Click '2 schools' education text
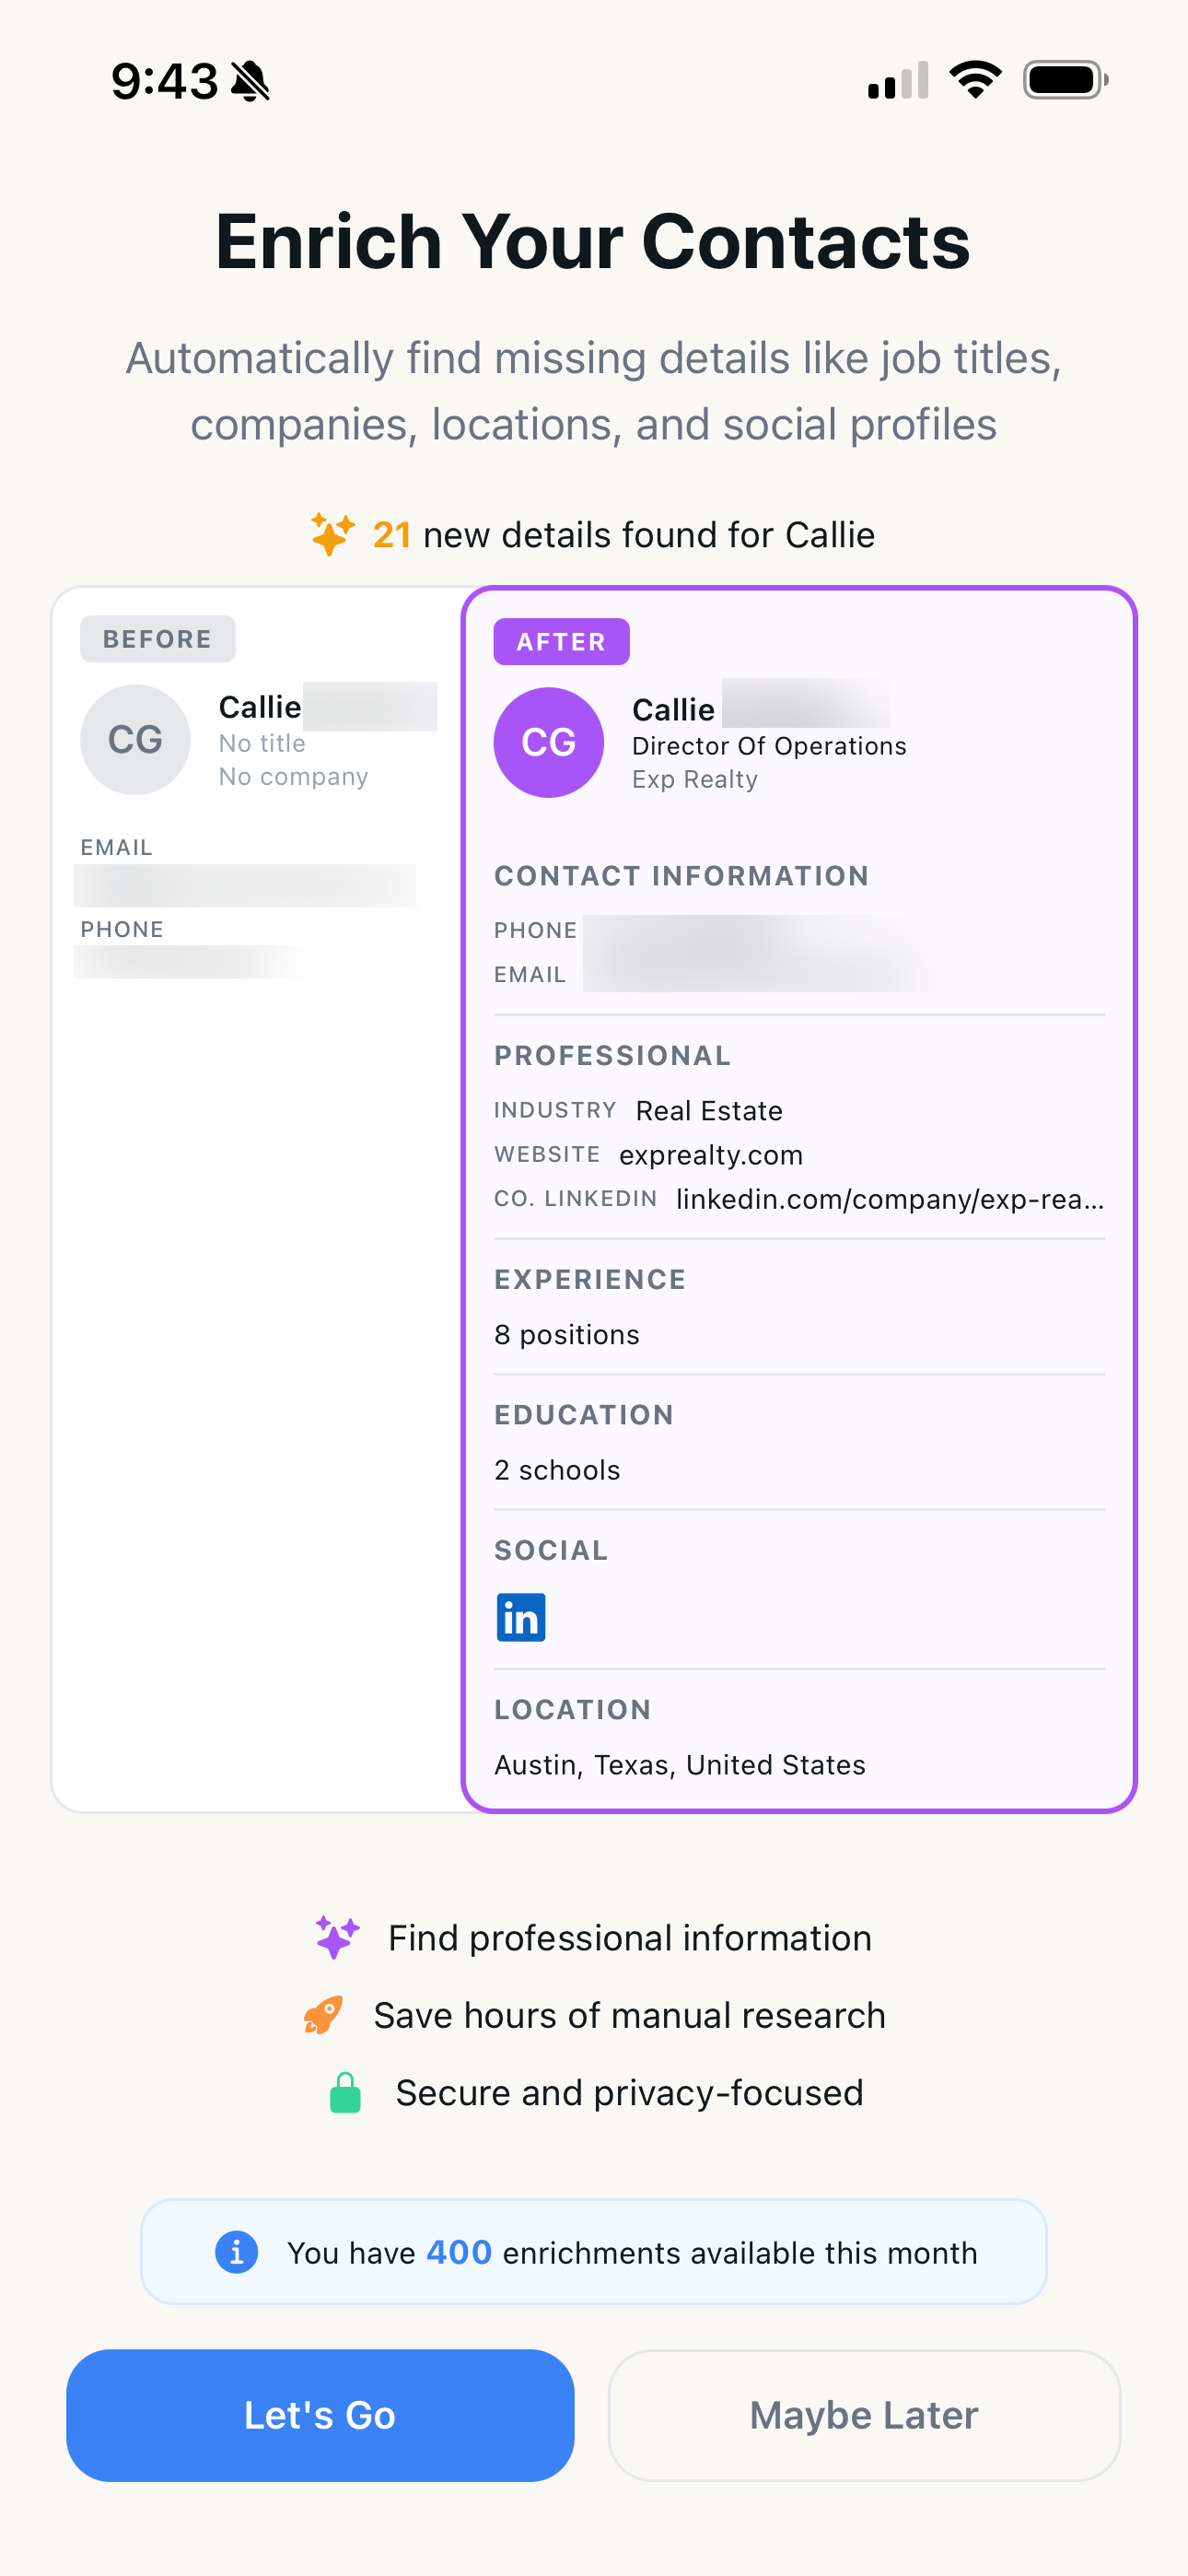 (557, 1470)
